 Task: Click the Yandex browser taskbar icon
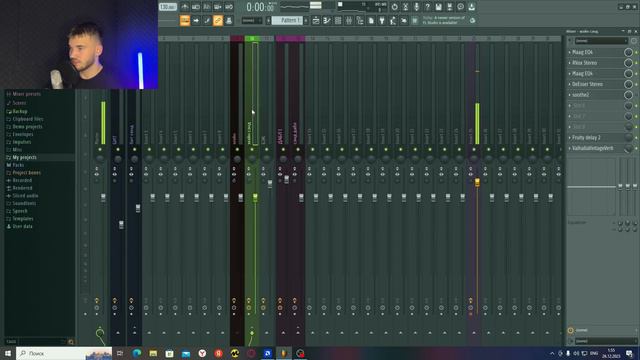tap(202, 353)
